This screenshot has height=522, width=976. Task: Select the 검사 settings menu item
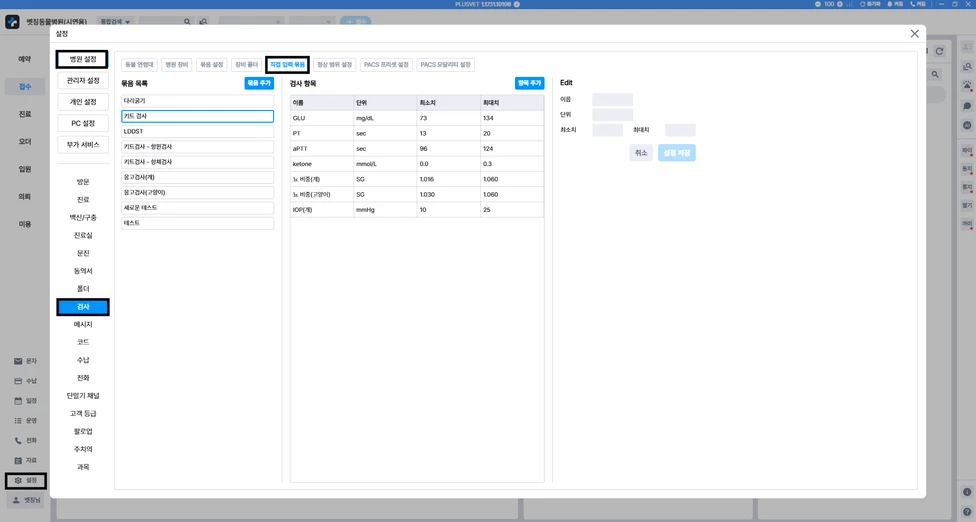(83, 307)
